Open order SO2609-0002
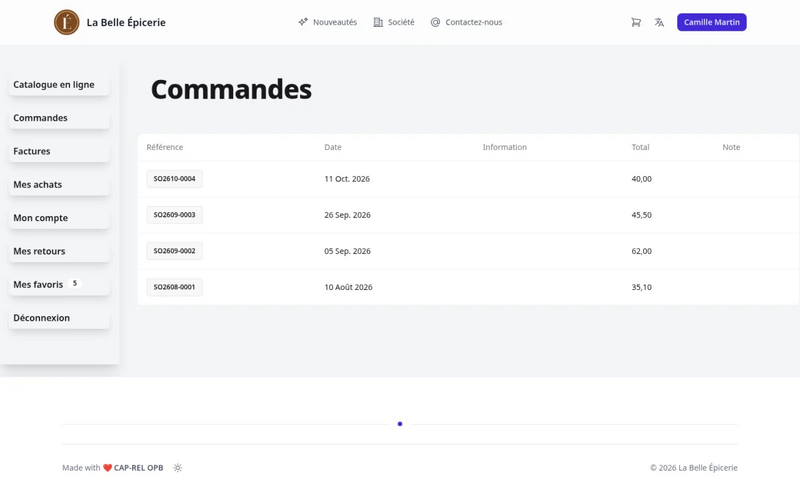 (174, 251)
